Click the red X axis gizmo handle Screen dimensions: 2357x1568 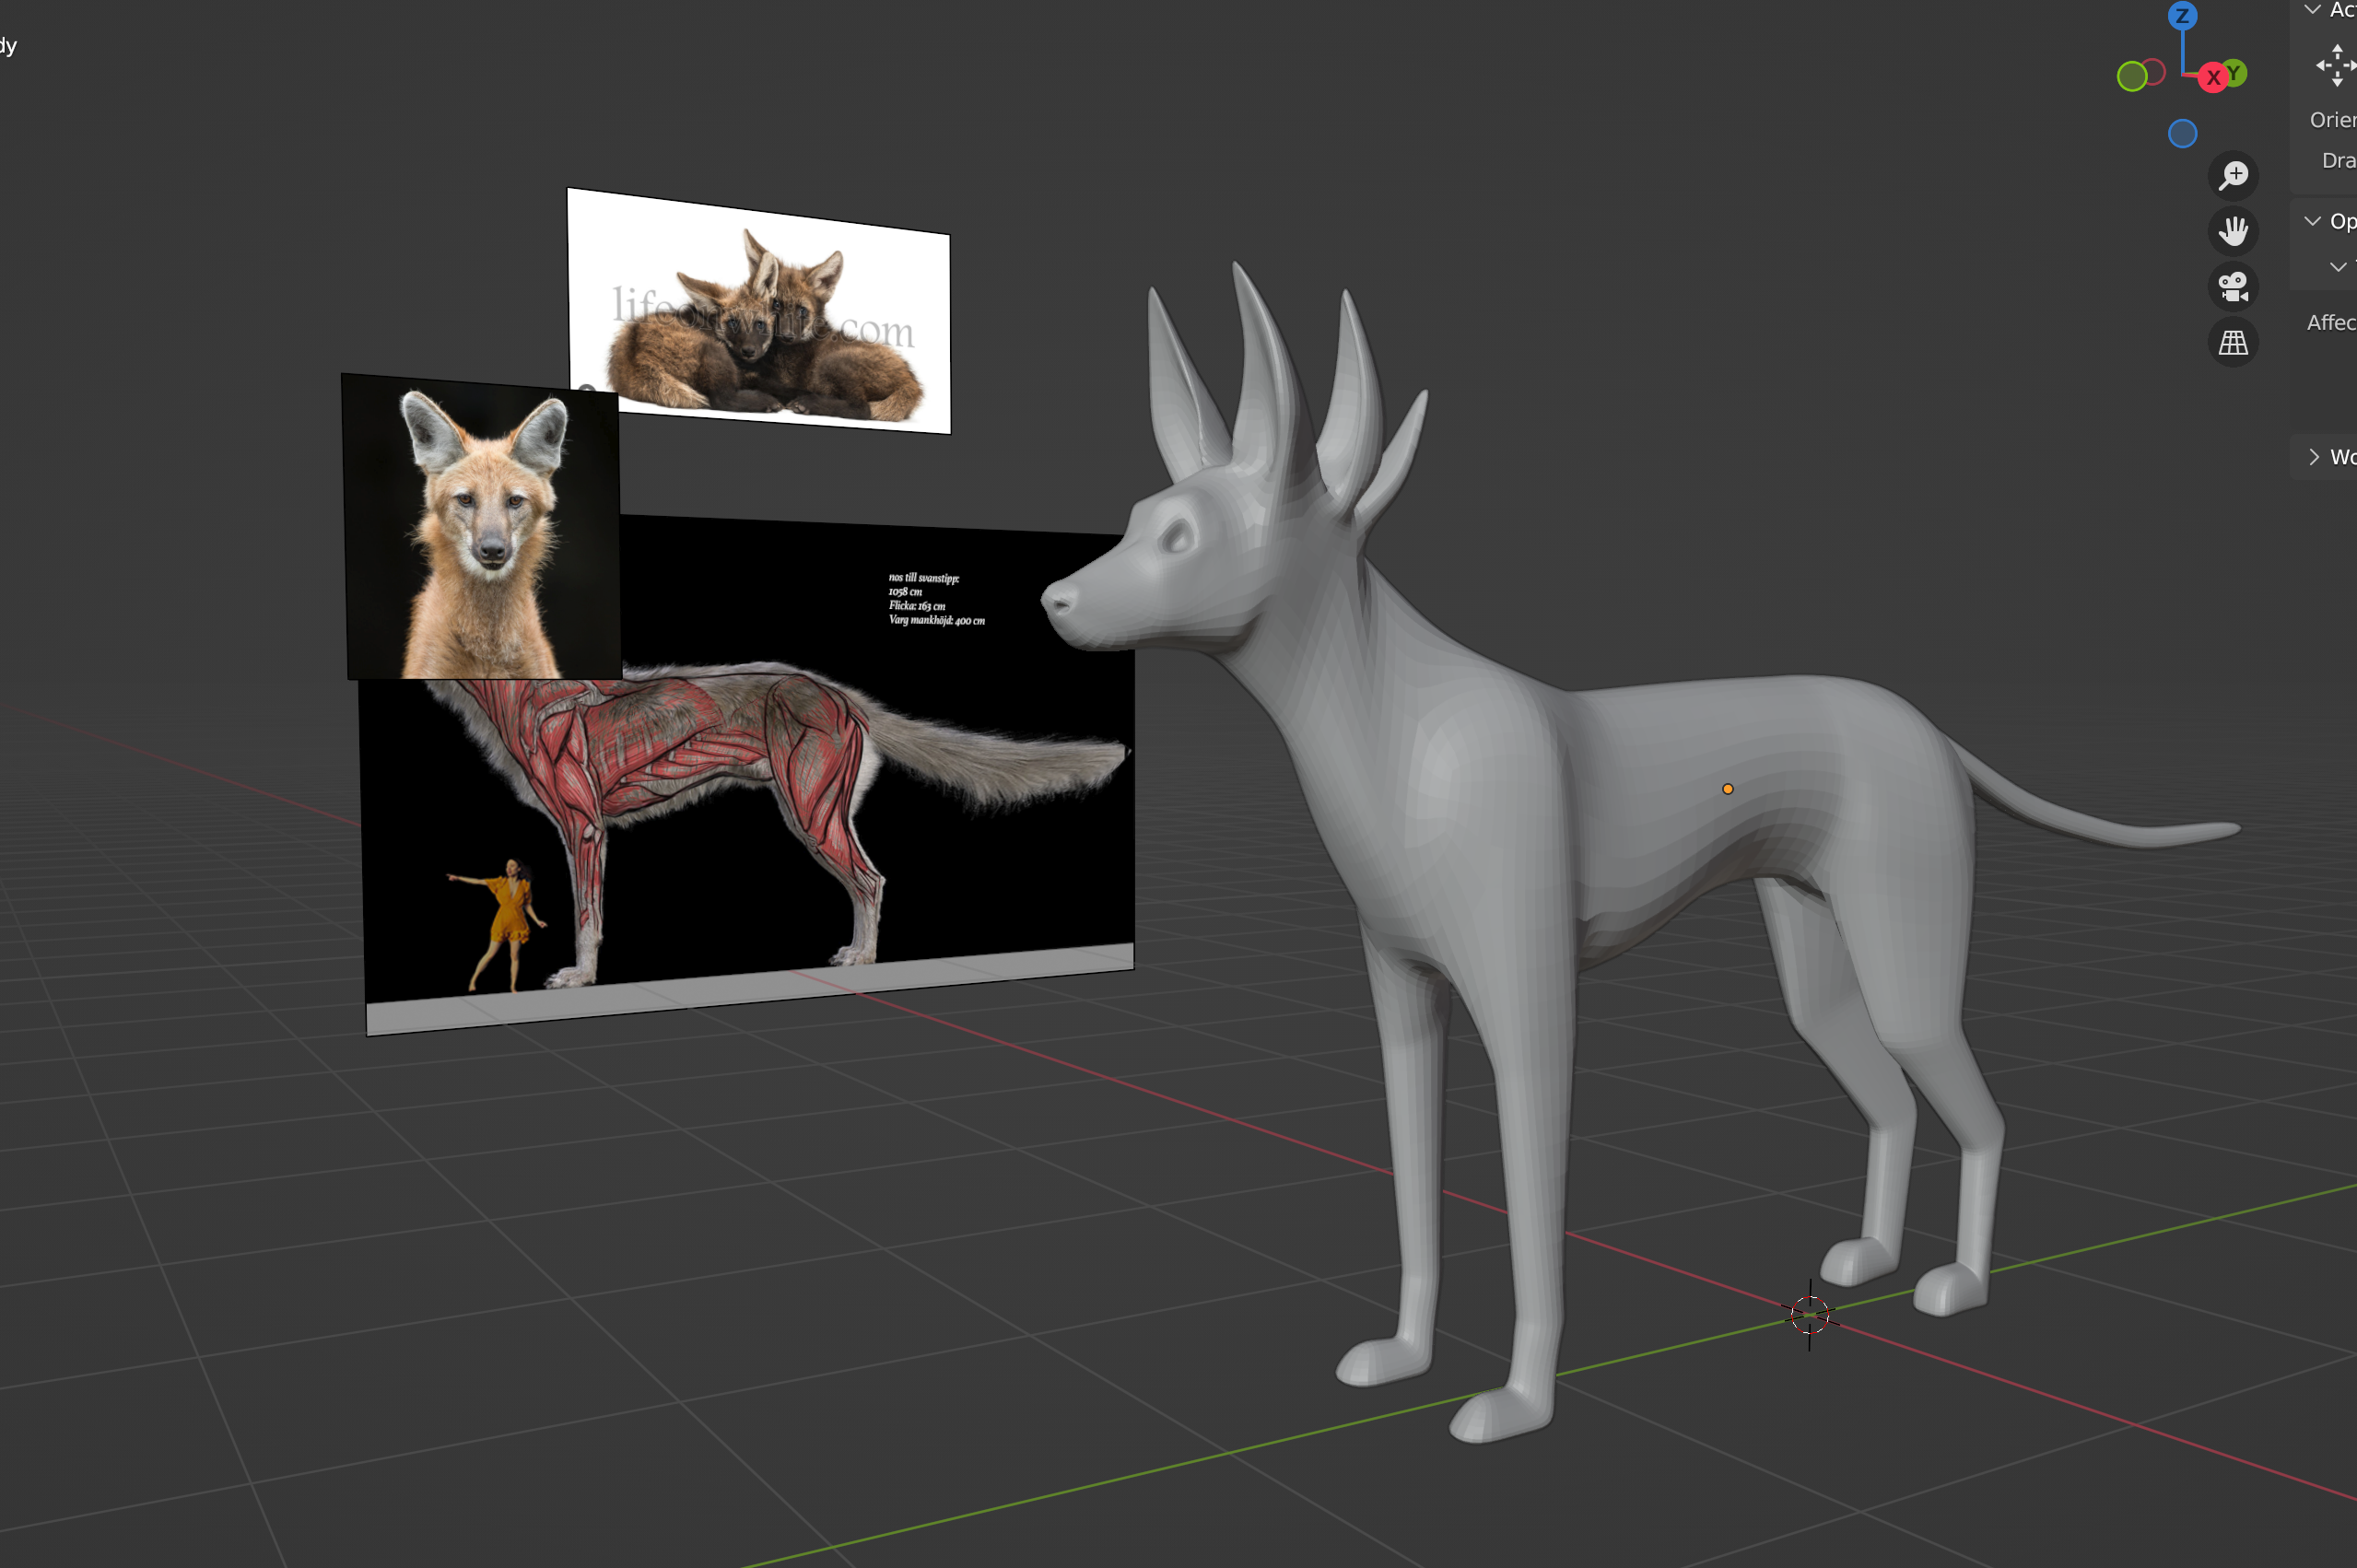pos(2212,77)
